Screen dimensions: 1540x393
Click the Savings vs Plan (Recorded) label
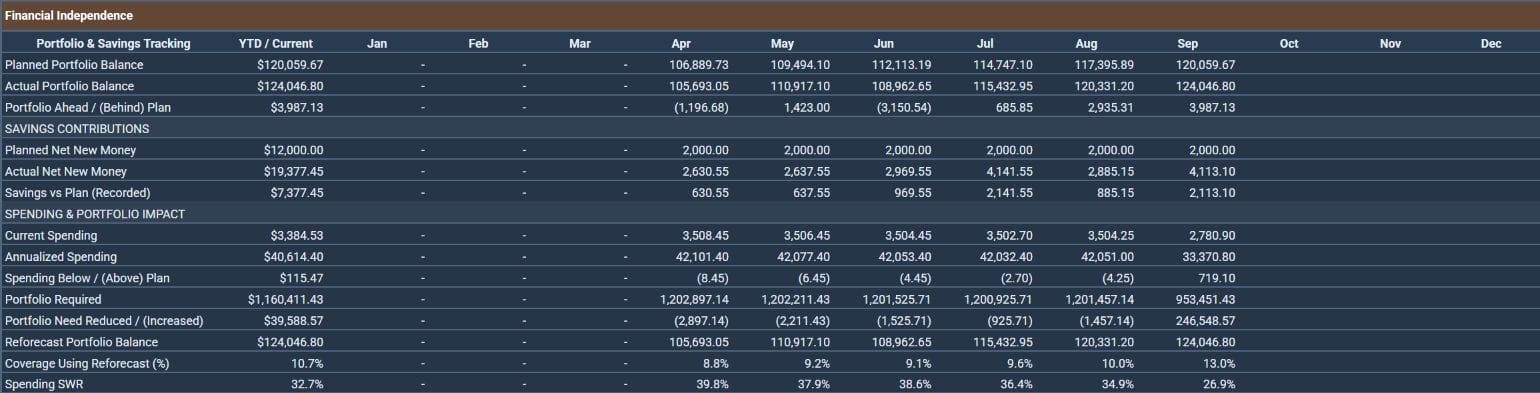[x=78, y=193]
